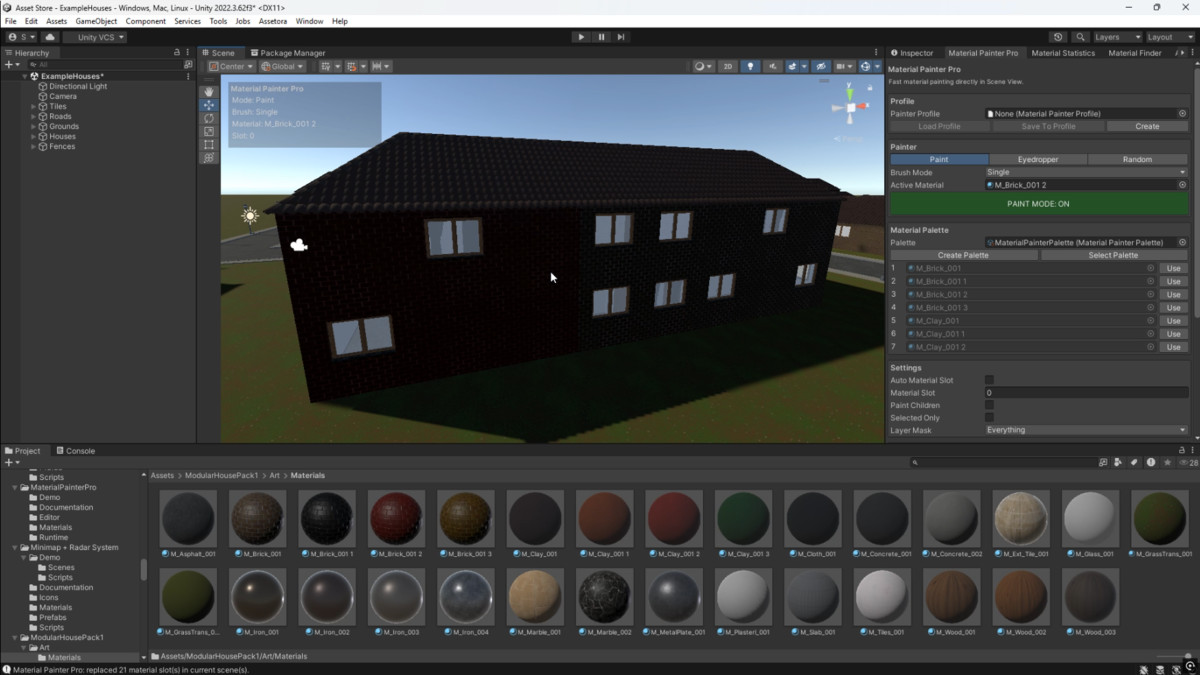Toggle scene visibility hidden-eye icon
This screenshot has height=675, width=1200.
(x=821, y=67)
